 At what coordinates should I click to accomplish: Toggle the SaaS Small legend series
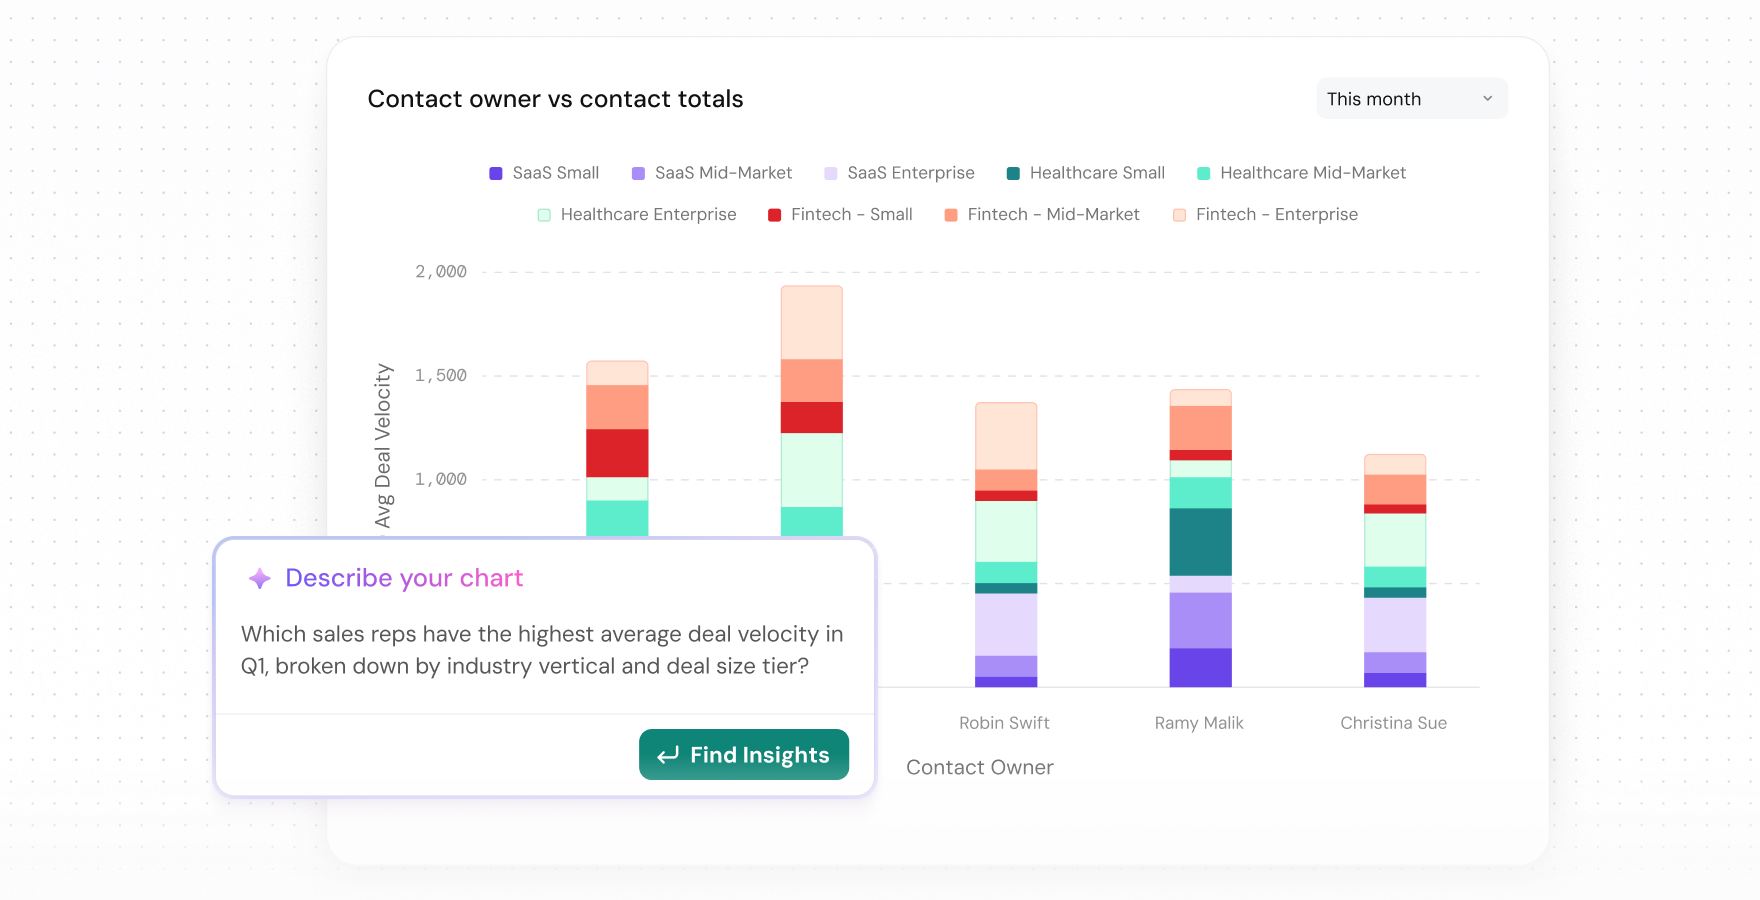point(544,173)
